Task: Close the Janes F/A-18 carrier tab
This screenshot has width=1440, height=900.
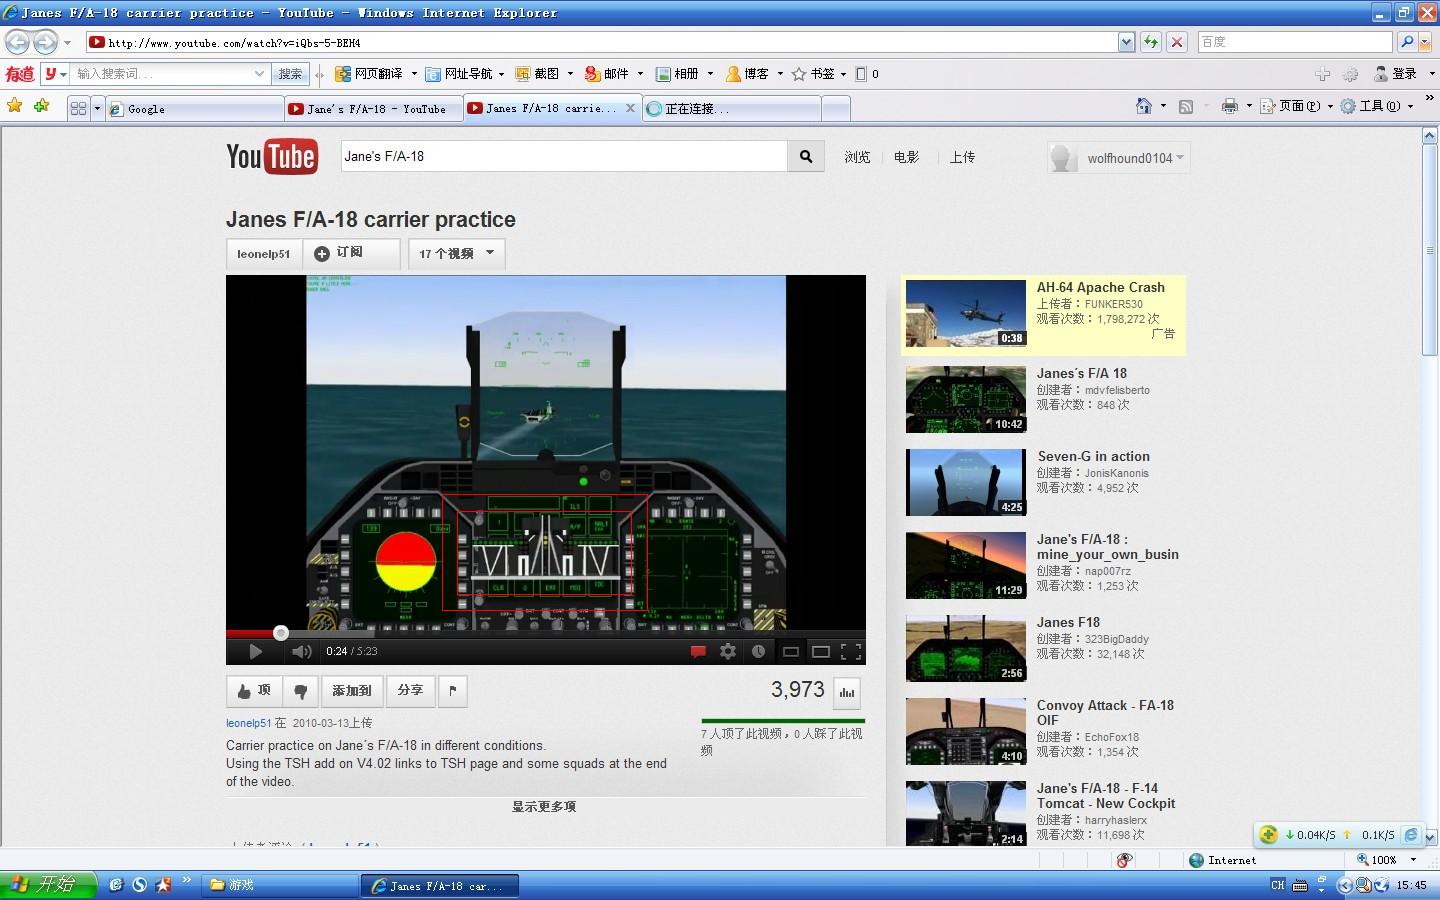Action: pyautogui.click(x=630, y=108)
